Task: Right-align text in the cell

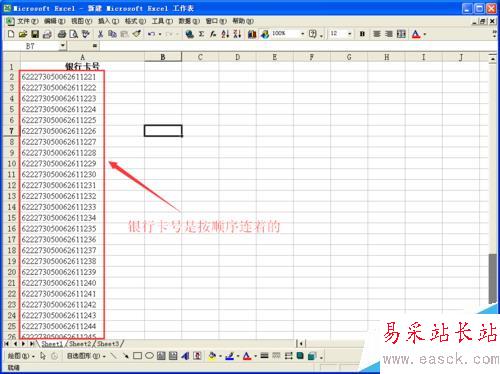Action: (389, 34)
